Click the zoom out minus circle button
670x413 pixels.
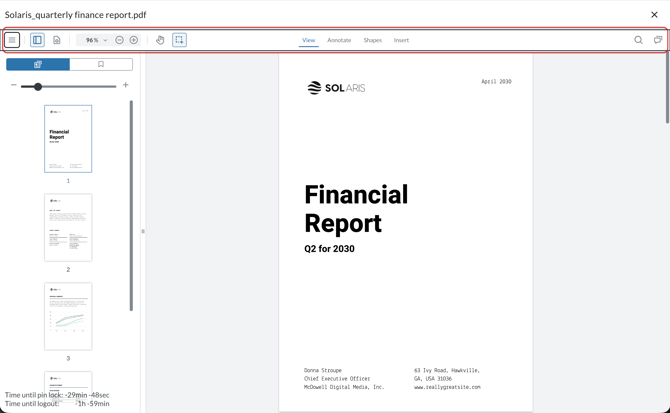pyautogui.click(x=120, y=40)
